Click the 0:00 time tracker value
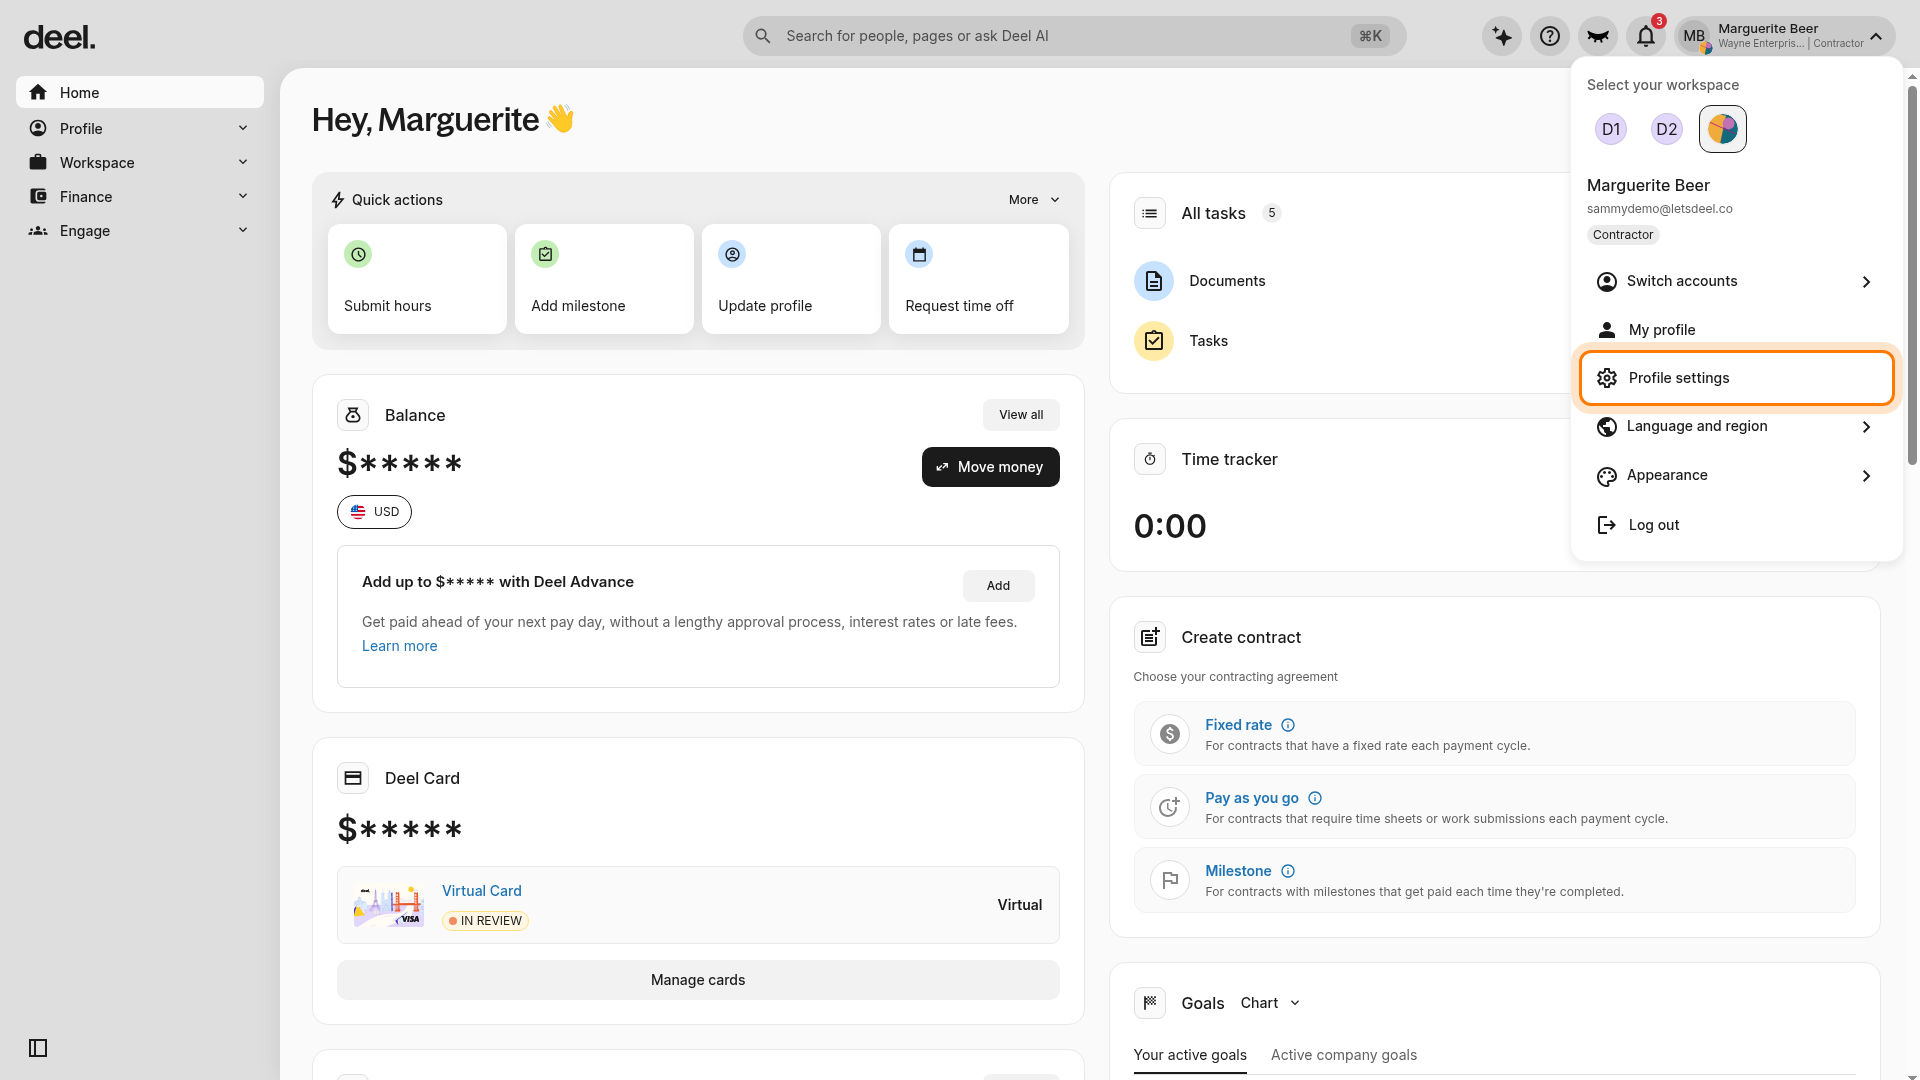Viewport: 1920px width, 1080px height. click(x=1170, y=526)
